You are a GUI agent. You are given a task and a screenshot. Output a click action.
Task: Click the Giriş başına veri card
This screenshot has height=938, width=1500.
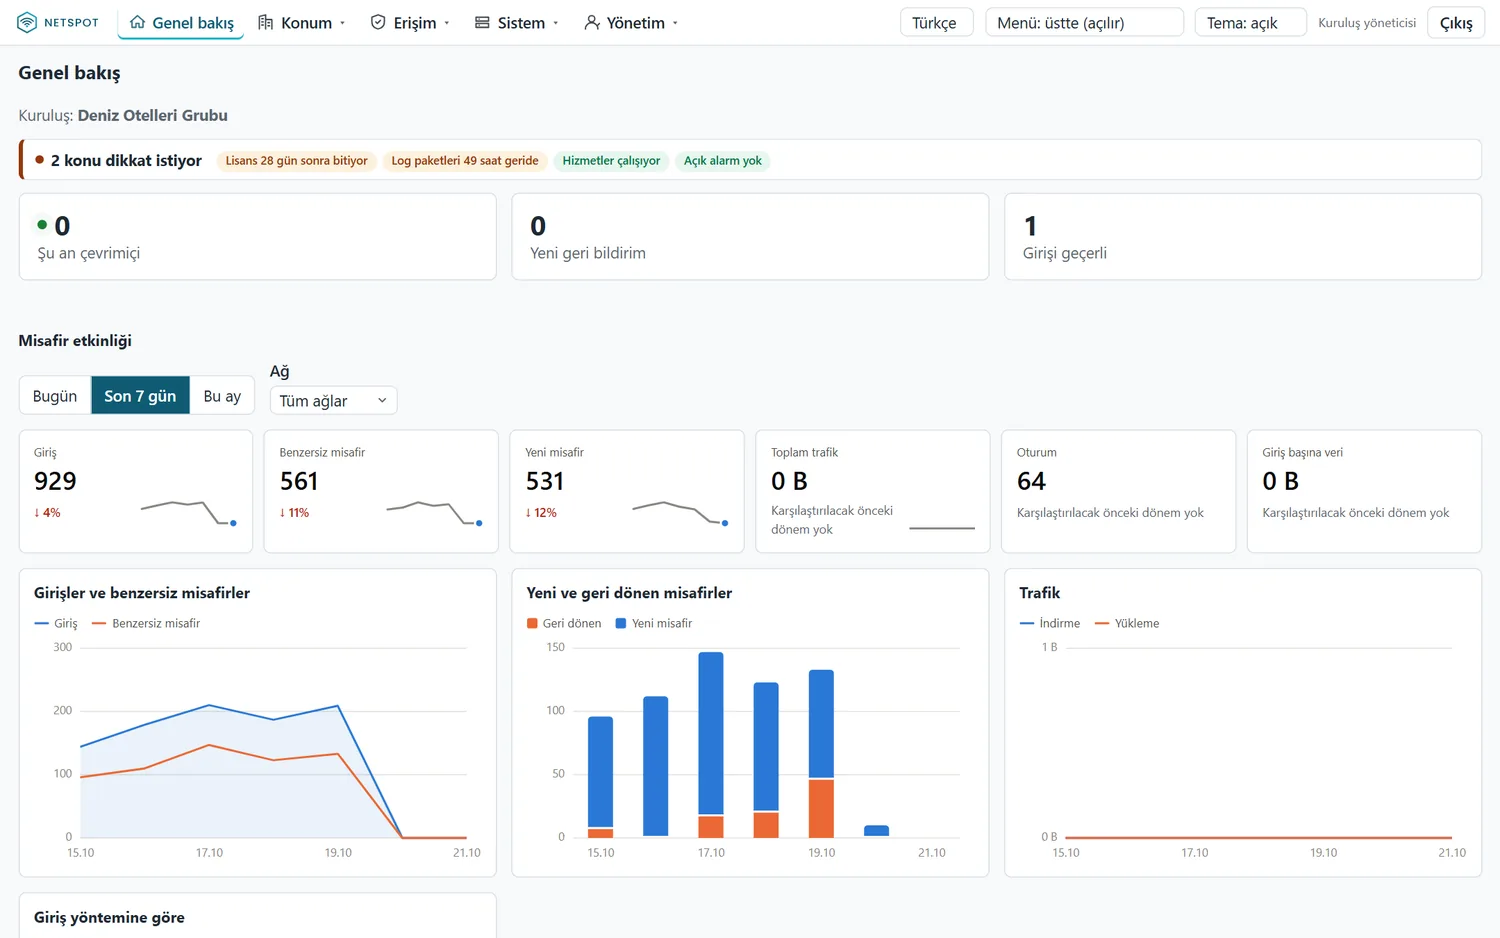coord(1364,491)
